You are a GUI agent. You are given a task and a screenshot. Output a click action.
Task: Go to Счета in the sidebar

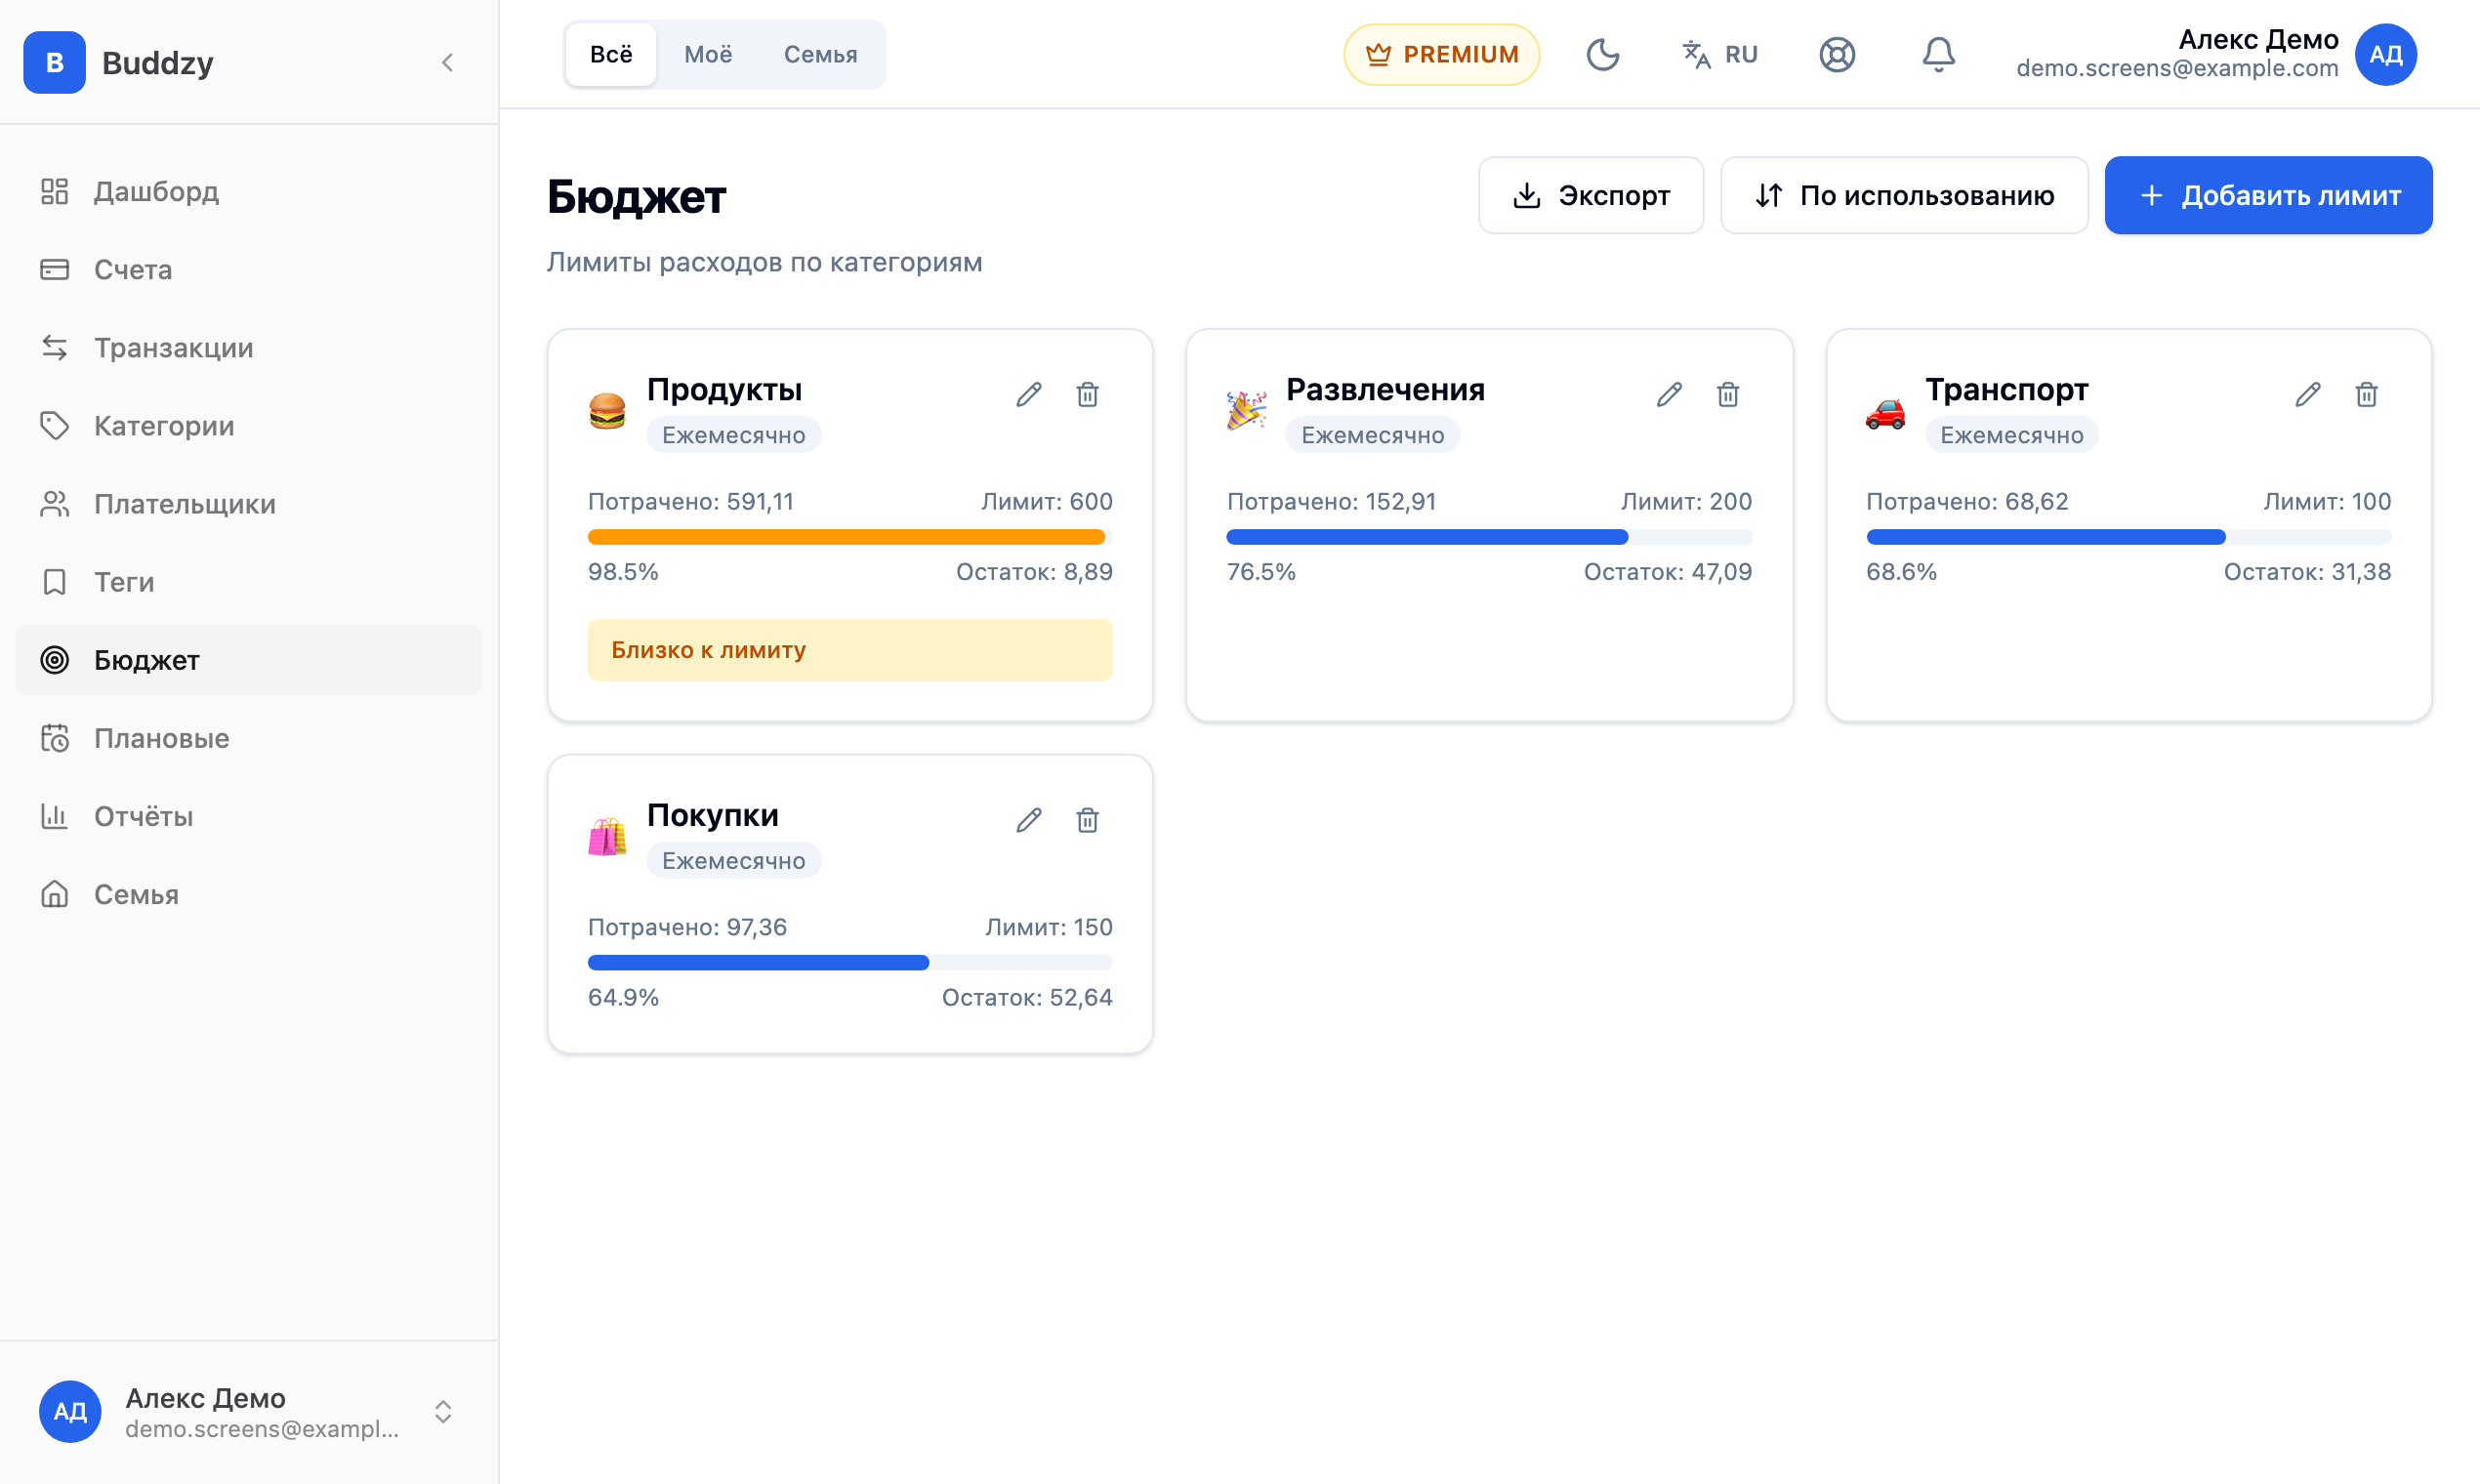click(x=249, y=269)
